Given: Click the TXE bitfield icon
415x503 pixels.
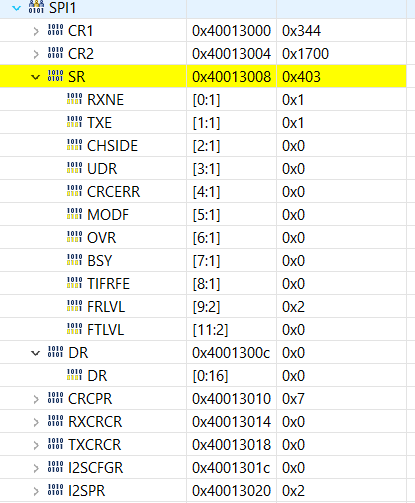Looking at the screenshot, I should click(x=74, y=122).
